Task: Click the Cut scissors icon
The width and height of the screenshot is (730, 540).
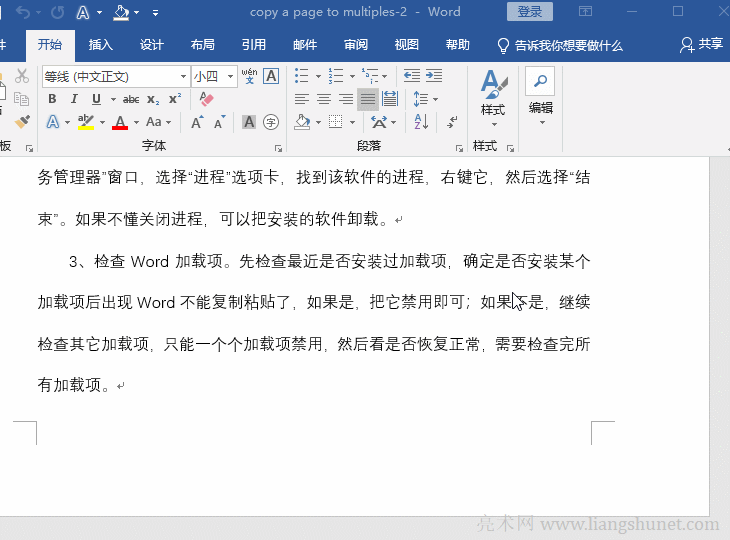Action: [21, 76]
